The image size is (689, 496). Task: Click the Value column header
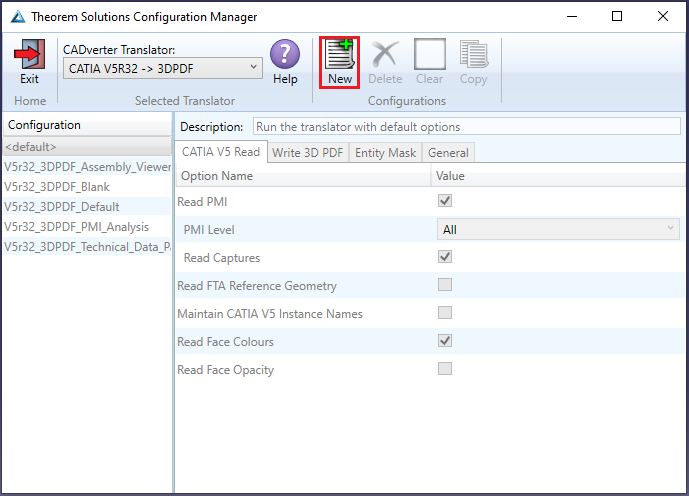(558, 176)
